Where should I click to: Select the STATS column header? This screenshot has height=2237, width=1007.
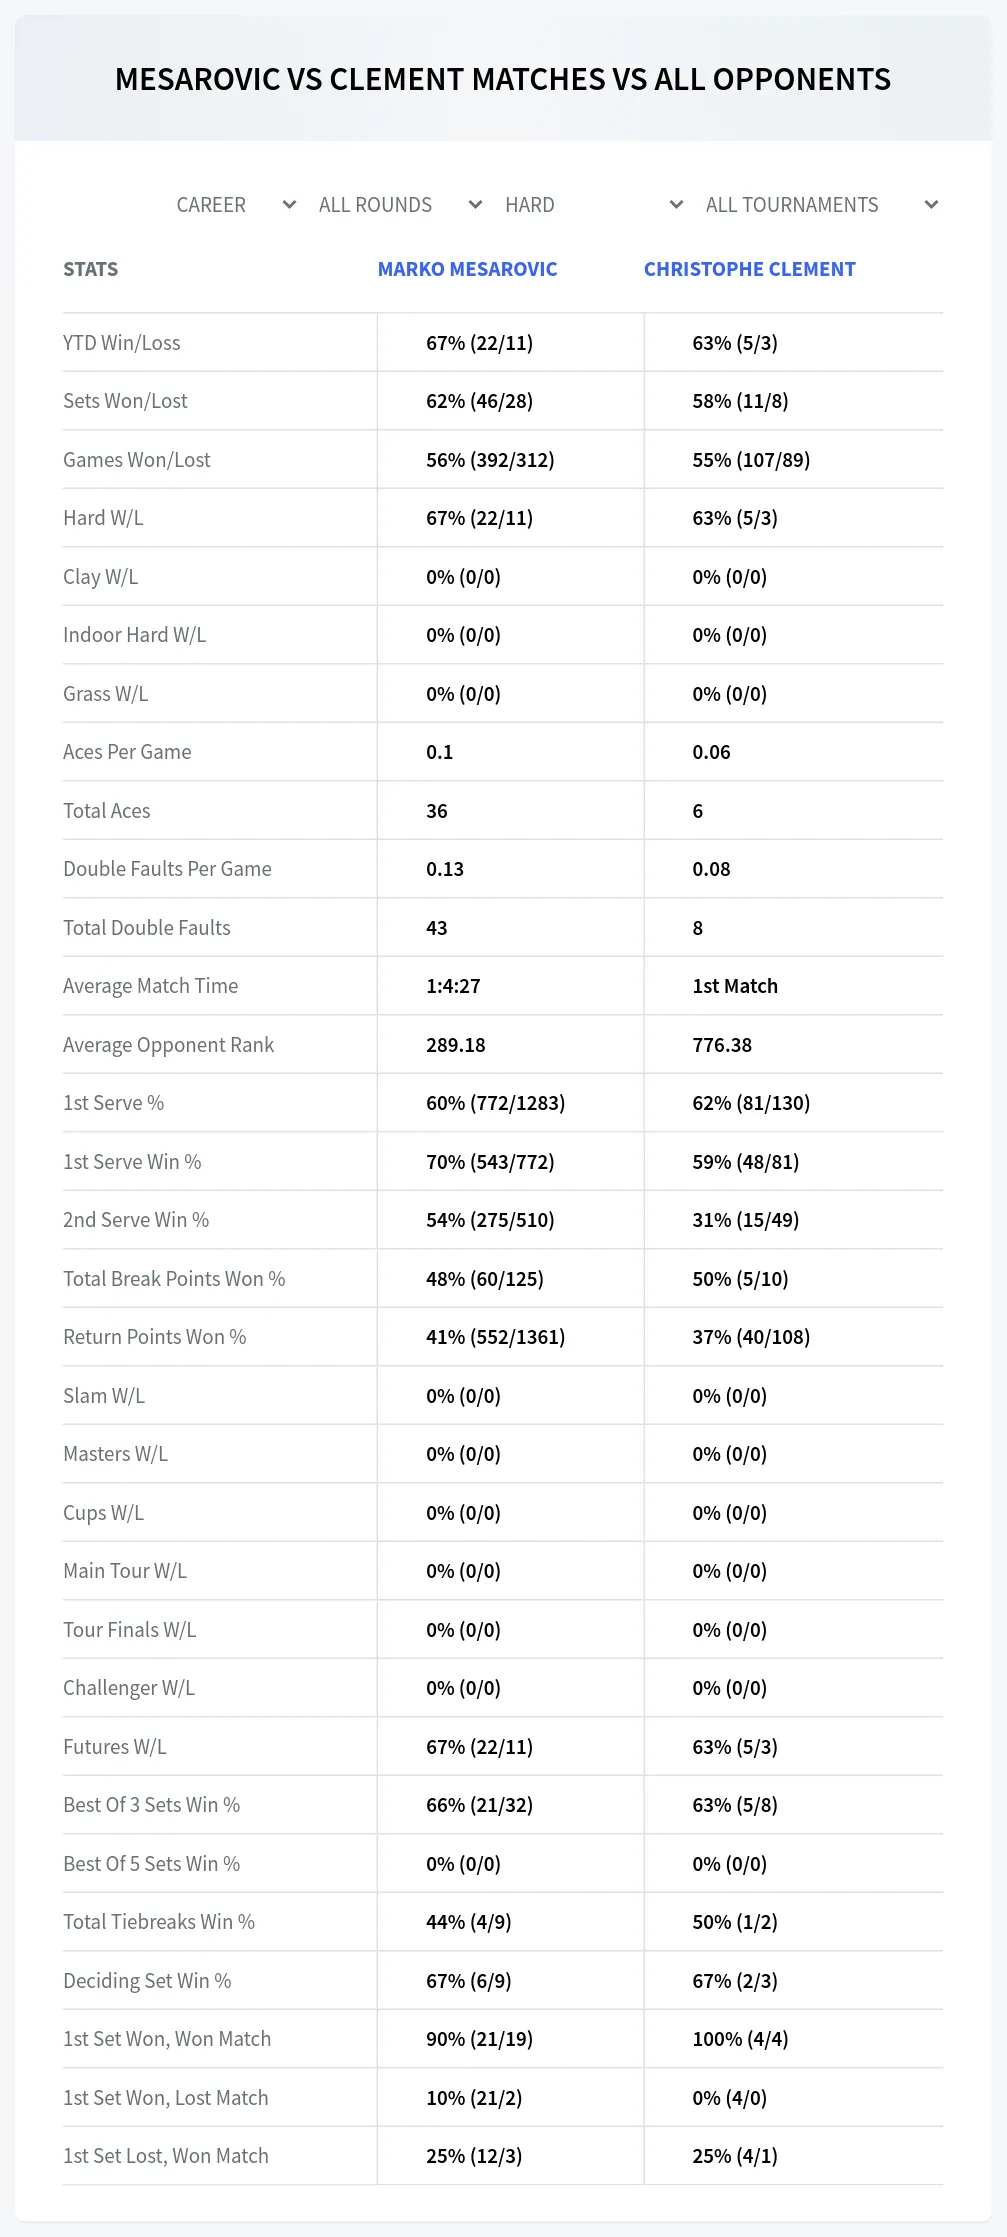tap(90, 269)
